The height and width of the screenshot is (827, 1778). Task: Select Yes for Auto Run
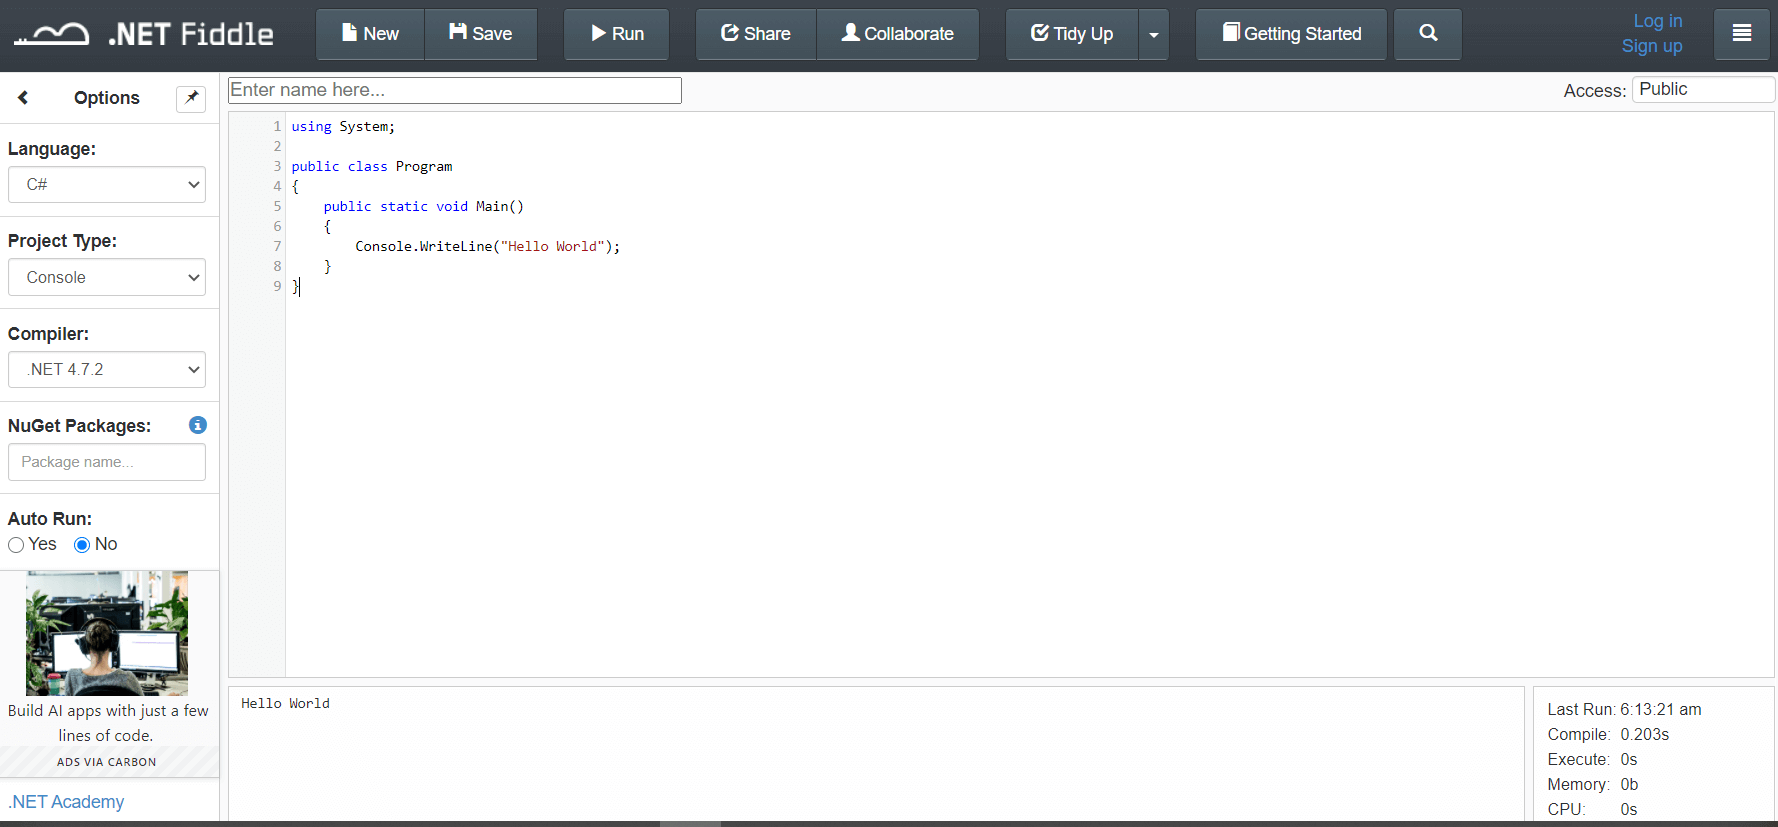pyautogui.click(x=16, y=545)
